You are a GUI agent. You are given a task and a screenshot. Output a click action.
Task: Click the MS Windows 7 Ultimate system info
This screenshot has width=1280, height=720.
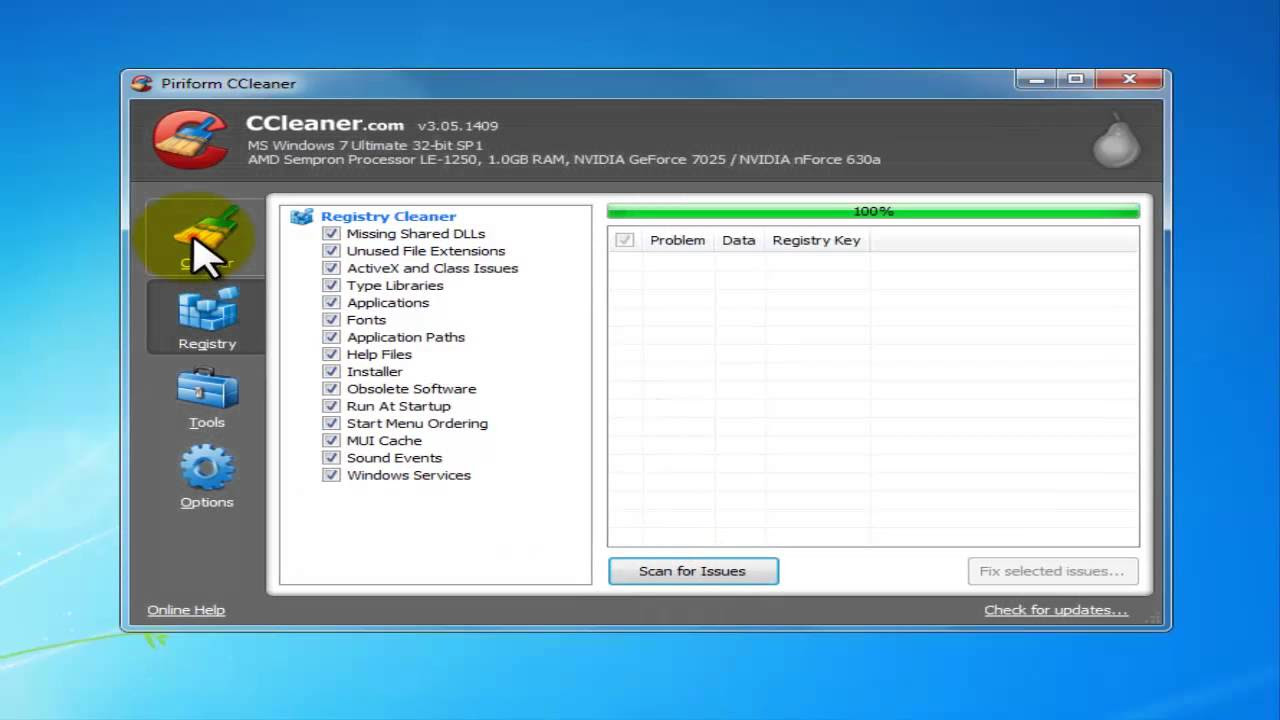coord(365,145)
